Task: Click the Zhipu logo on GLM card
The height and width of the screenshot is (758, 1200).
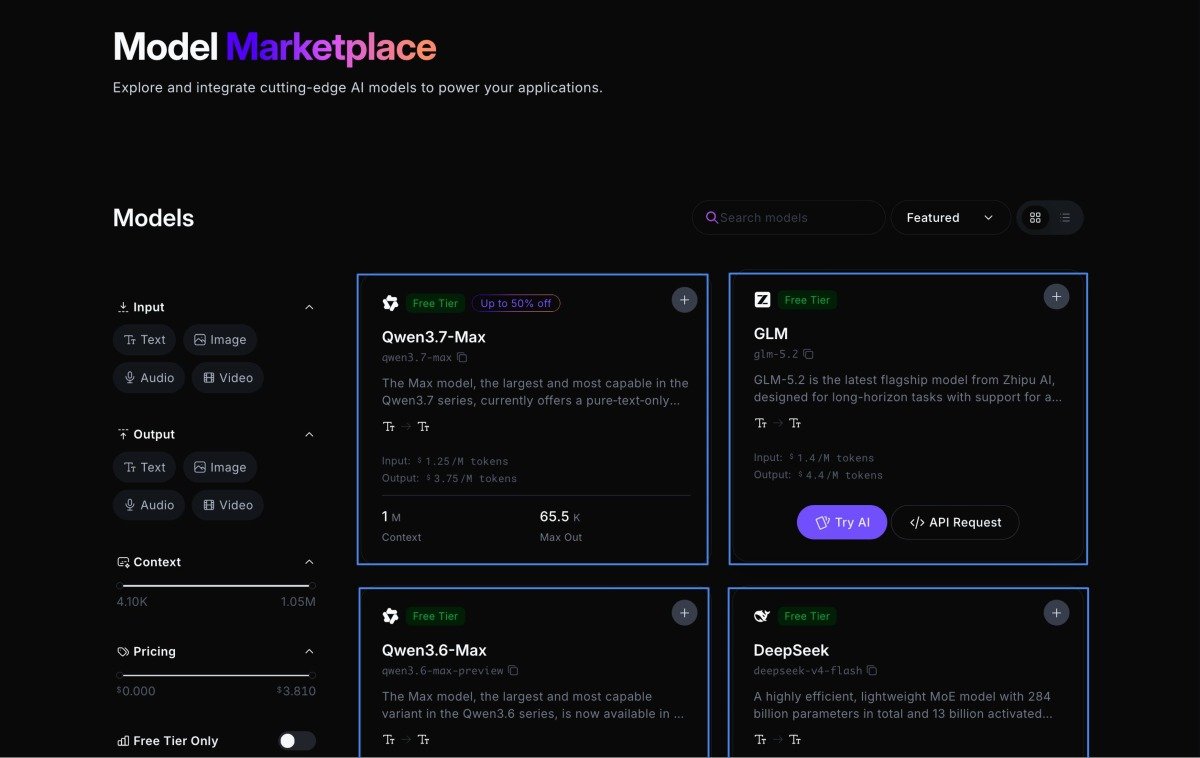Action: pyautogui.click(x=762, y=299)
